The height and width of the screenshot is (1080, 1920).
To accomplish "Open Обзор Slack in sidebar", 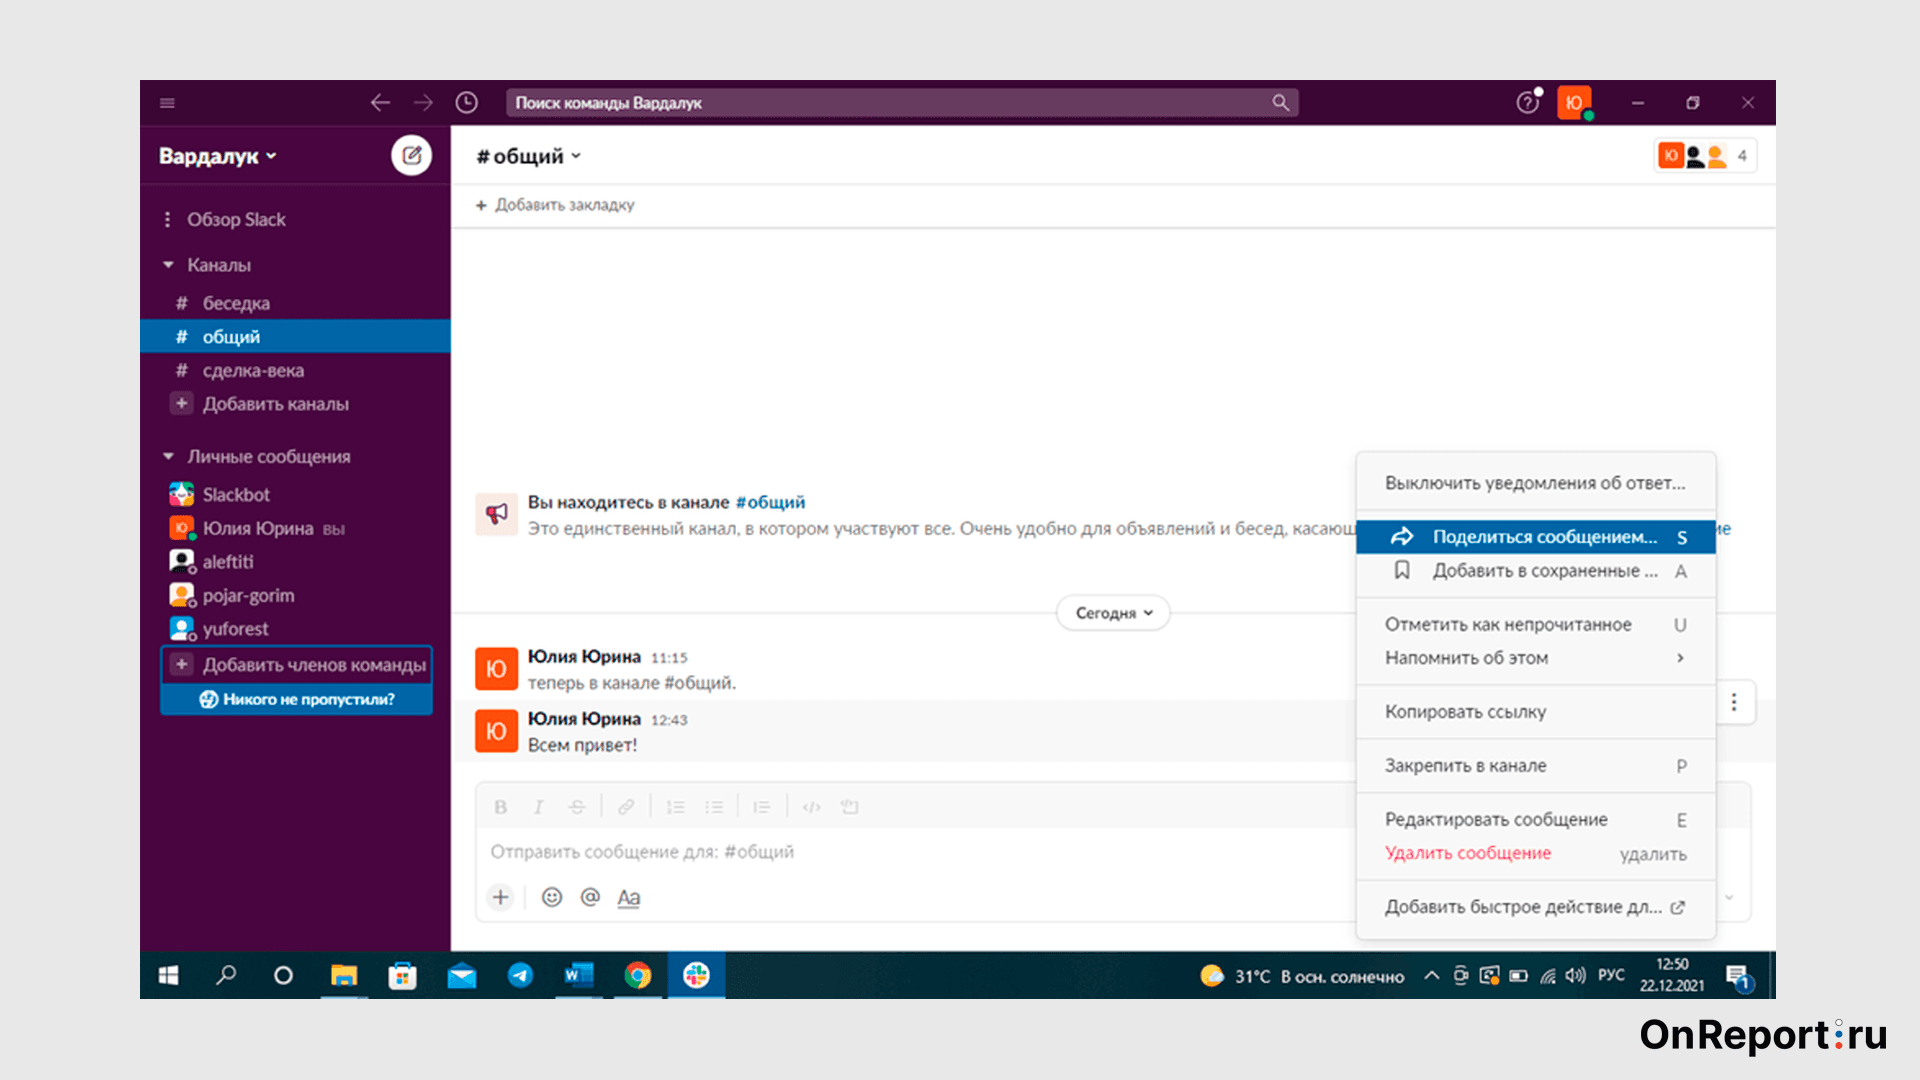I will click(x=236, y=219).
